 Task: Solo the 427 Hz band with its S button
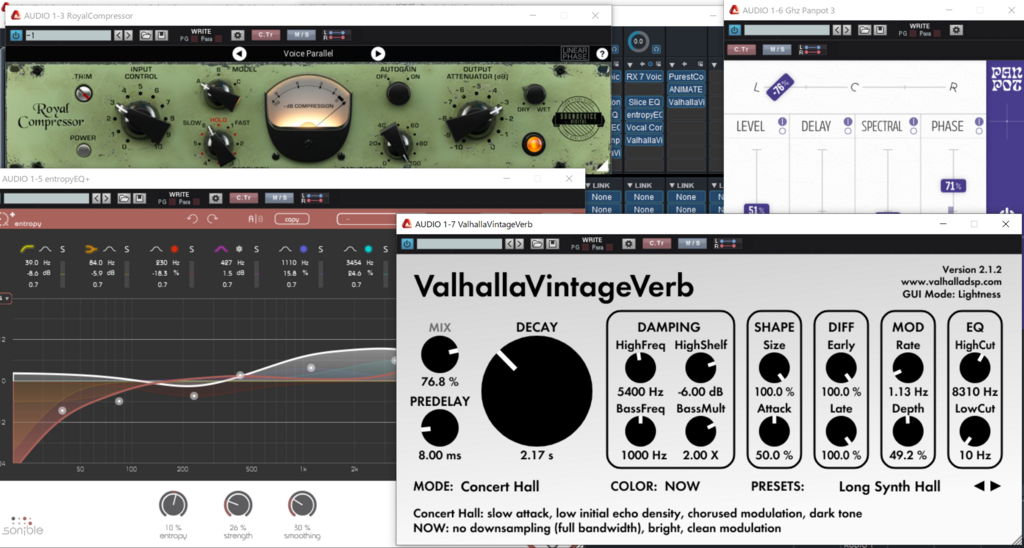tap(257, 249)
